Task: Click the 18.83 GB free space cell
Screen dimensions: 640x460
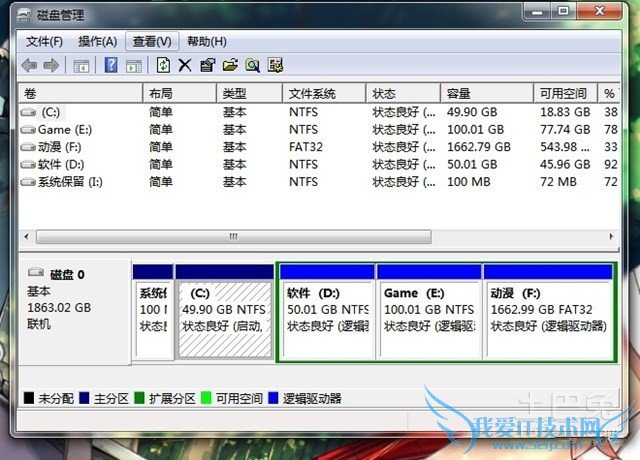Action: 565,112
